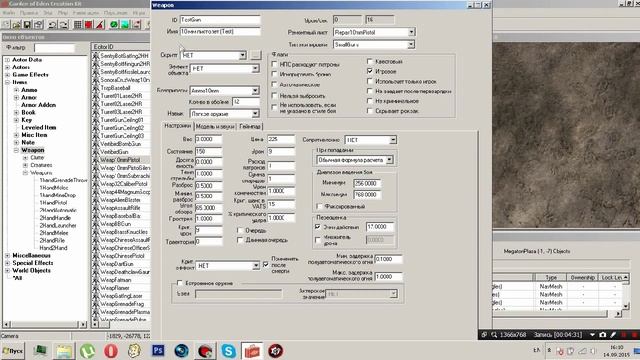
Task: Click the Пуск start button
Action: pyautogui.click(x=13, y=351)
